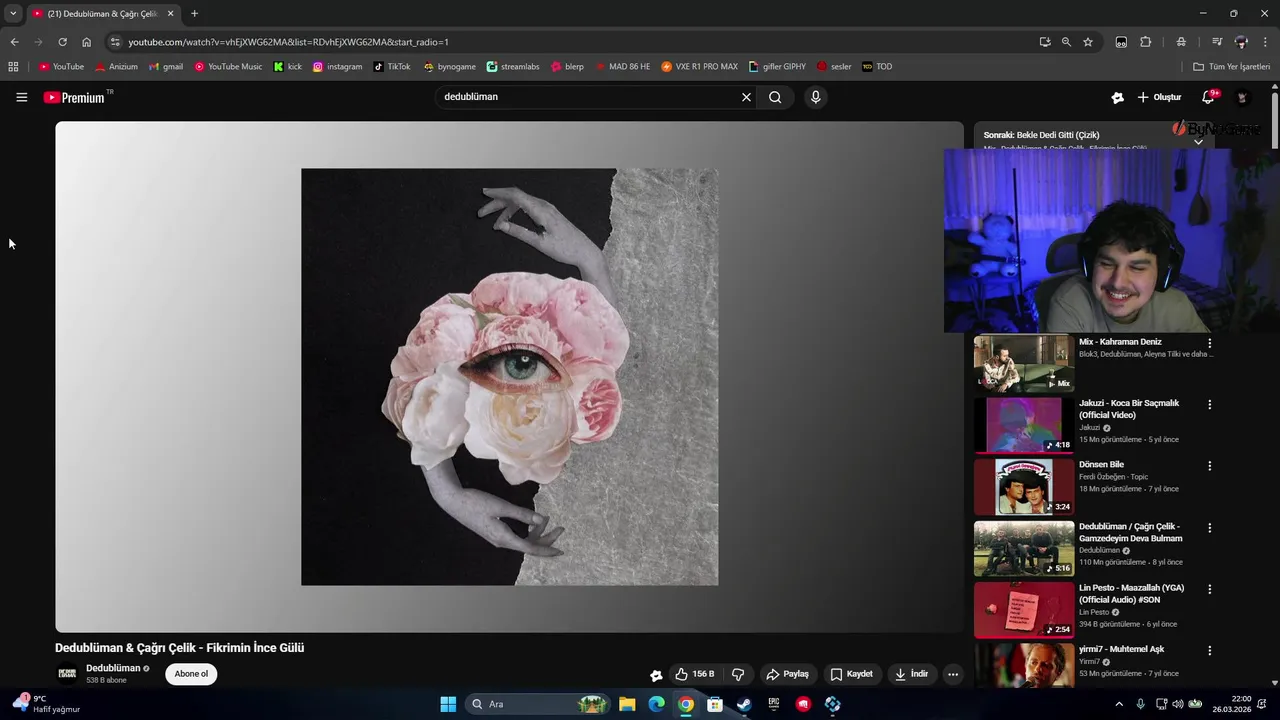Bookmark this page with star icon
This screenshot has width=1280, height=720.
pyautogui.click(x=1088, y=42)
